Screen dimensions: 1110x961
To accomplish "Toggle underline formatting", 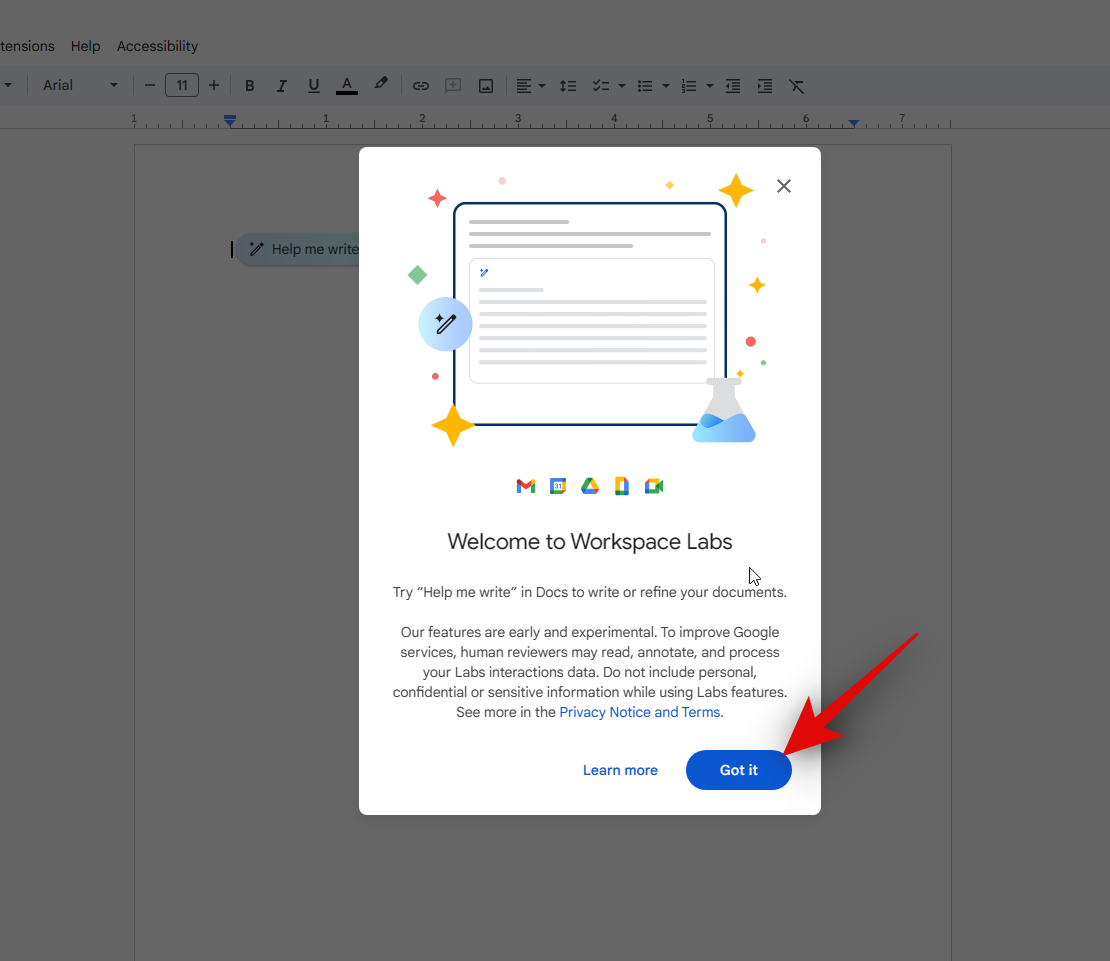I will click(314, 86).
